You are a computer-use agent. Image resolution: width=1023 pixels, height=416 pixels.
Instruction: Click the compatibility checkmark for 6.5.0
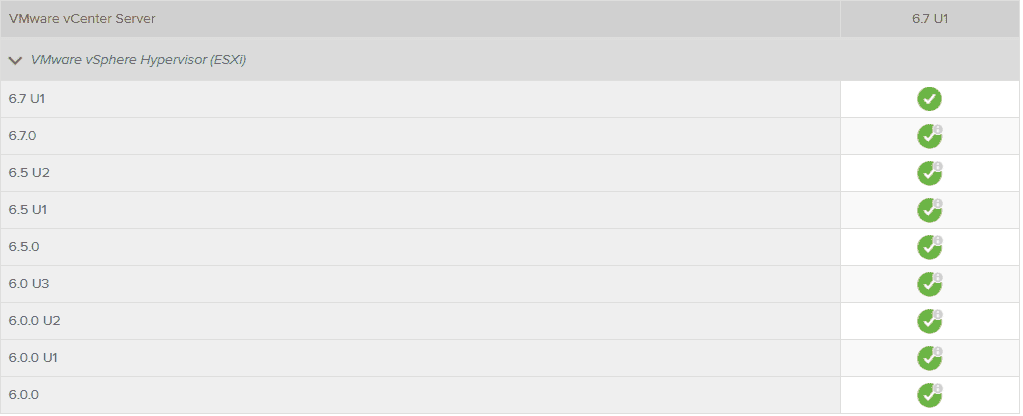(929, 247)
